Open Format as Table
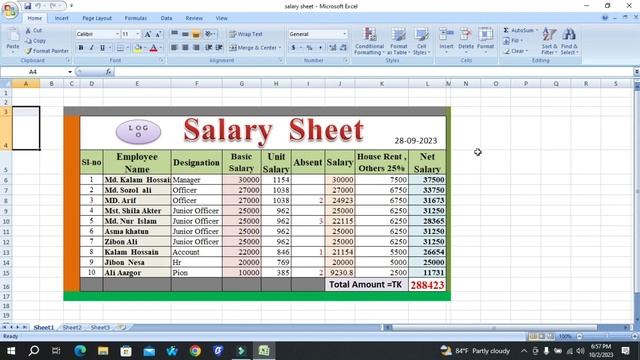The height and width of the screenshot is (360, 640). [398, 41]
